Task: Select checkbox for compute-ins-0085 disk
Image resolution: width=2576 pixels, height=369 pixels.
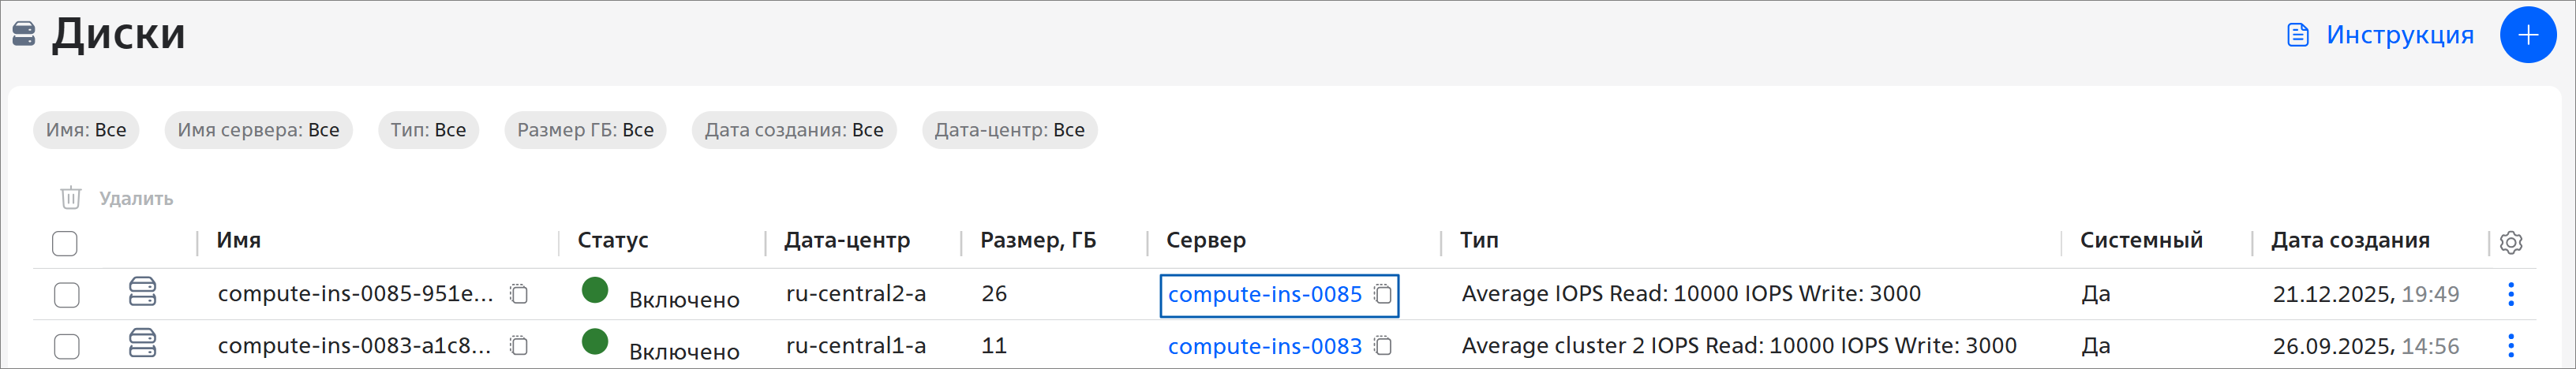Action: (67, 295)
